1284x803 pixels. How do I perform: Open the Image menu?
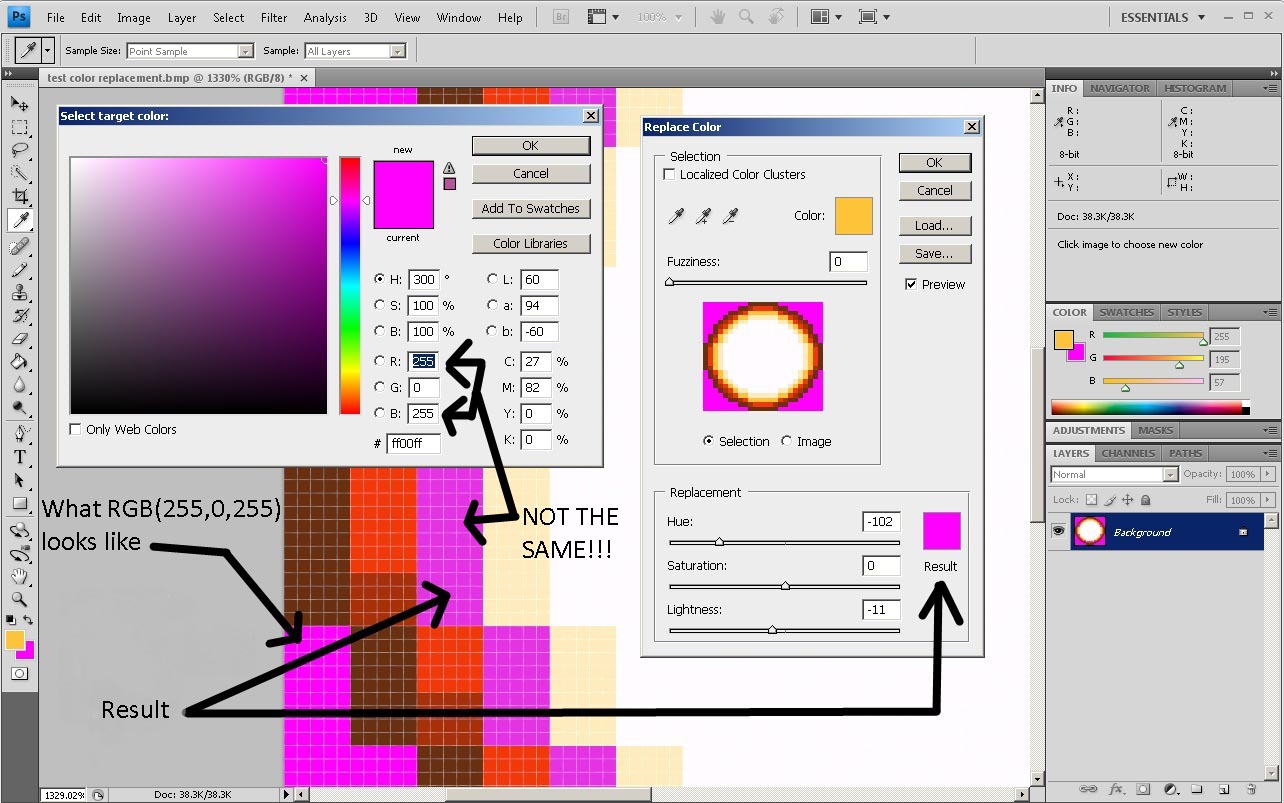click(132, 16)
